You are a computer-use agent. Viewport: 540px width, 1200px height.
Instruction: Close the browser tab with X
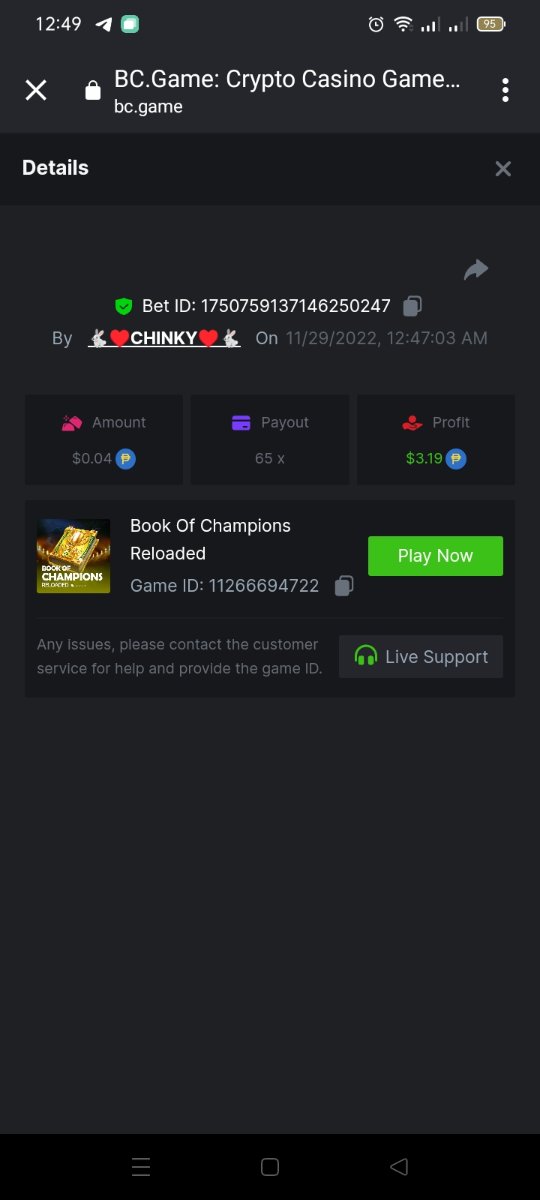(x=36, y=90)
